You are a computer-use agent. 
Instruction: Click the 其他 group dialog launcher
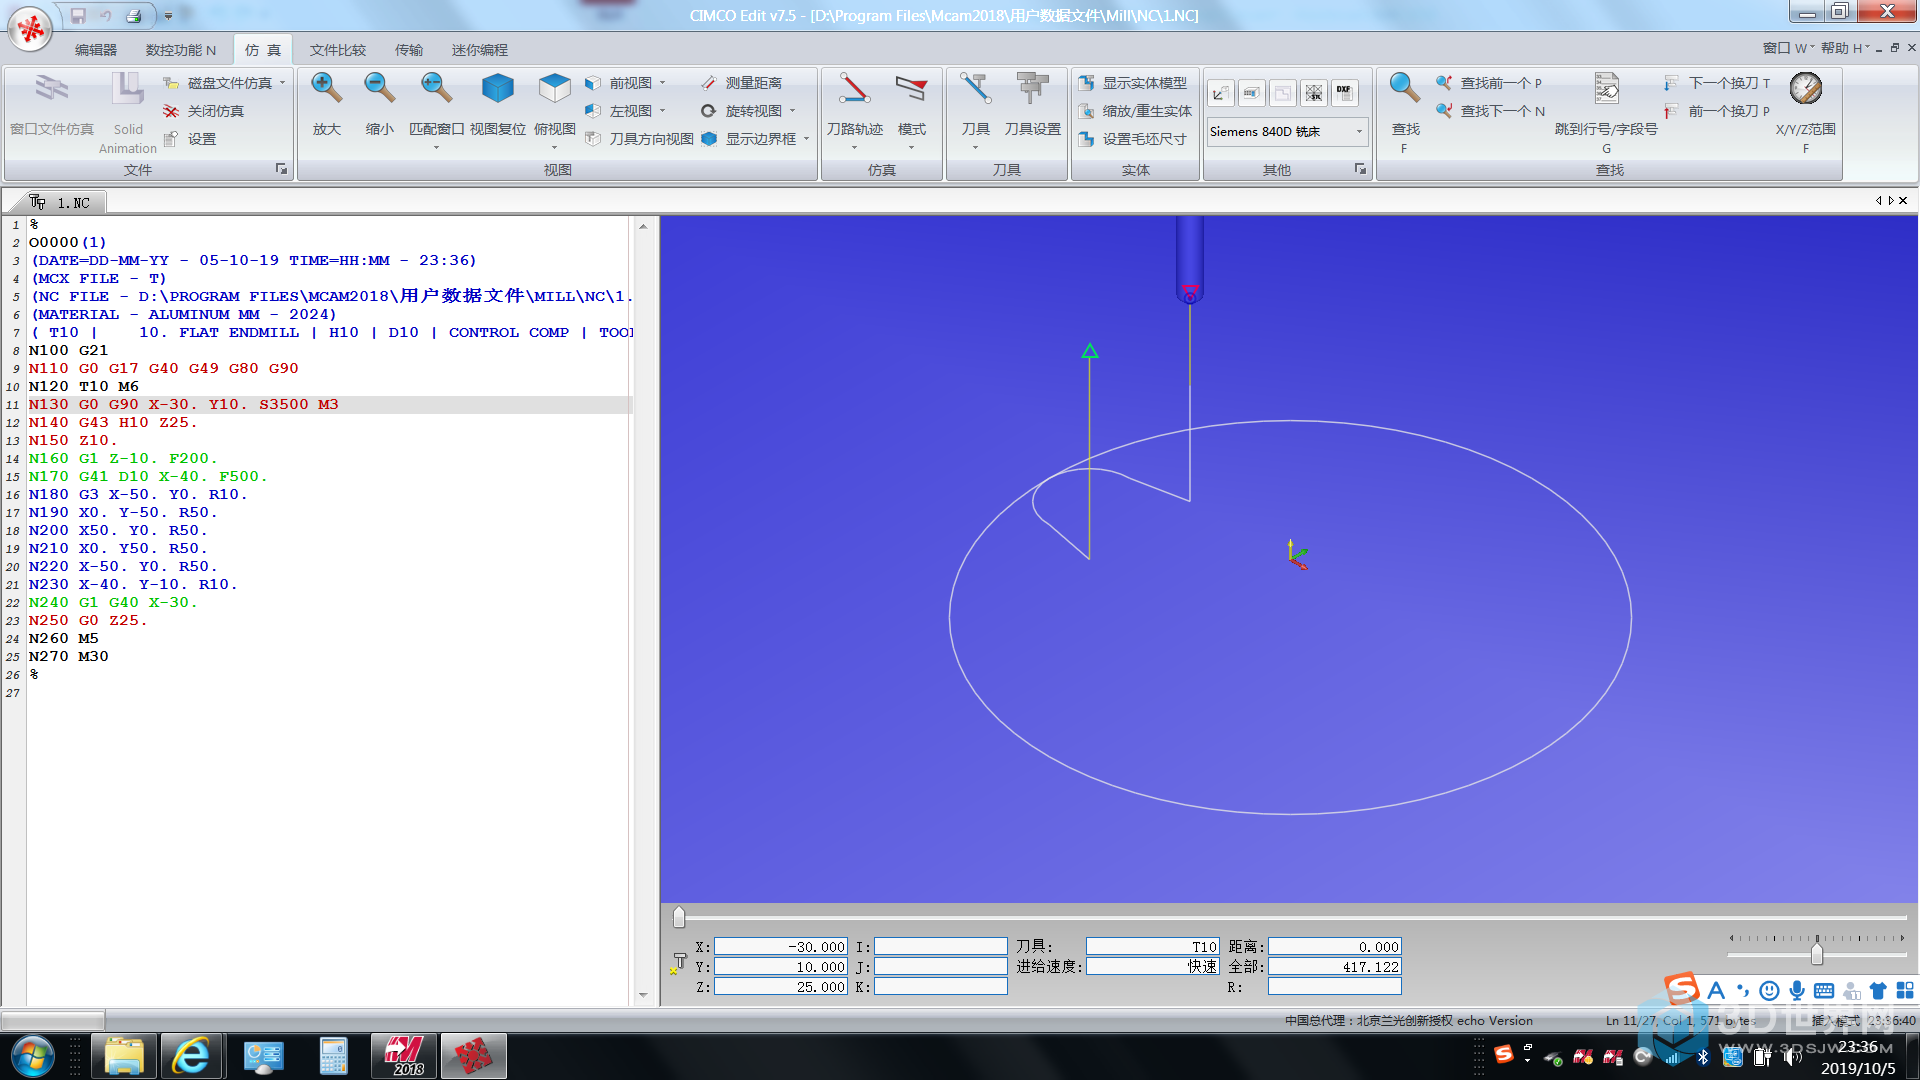(1360, 169)
